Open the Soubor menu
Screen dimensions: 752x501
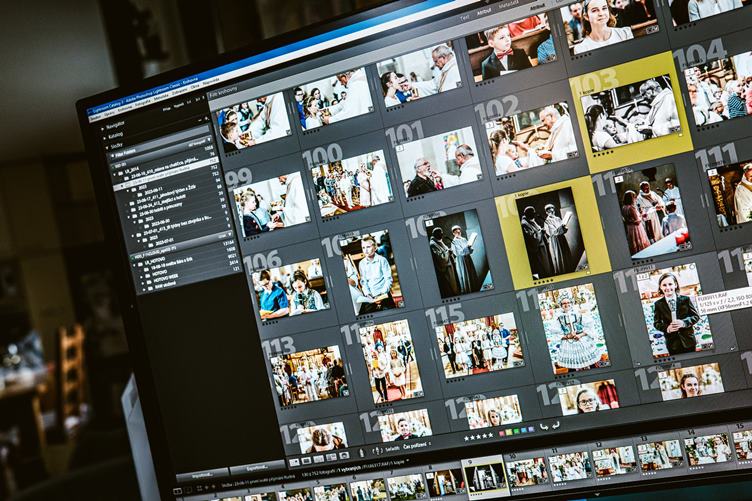(95, 117)
